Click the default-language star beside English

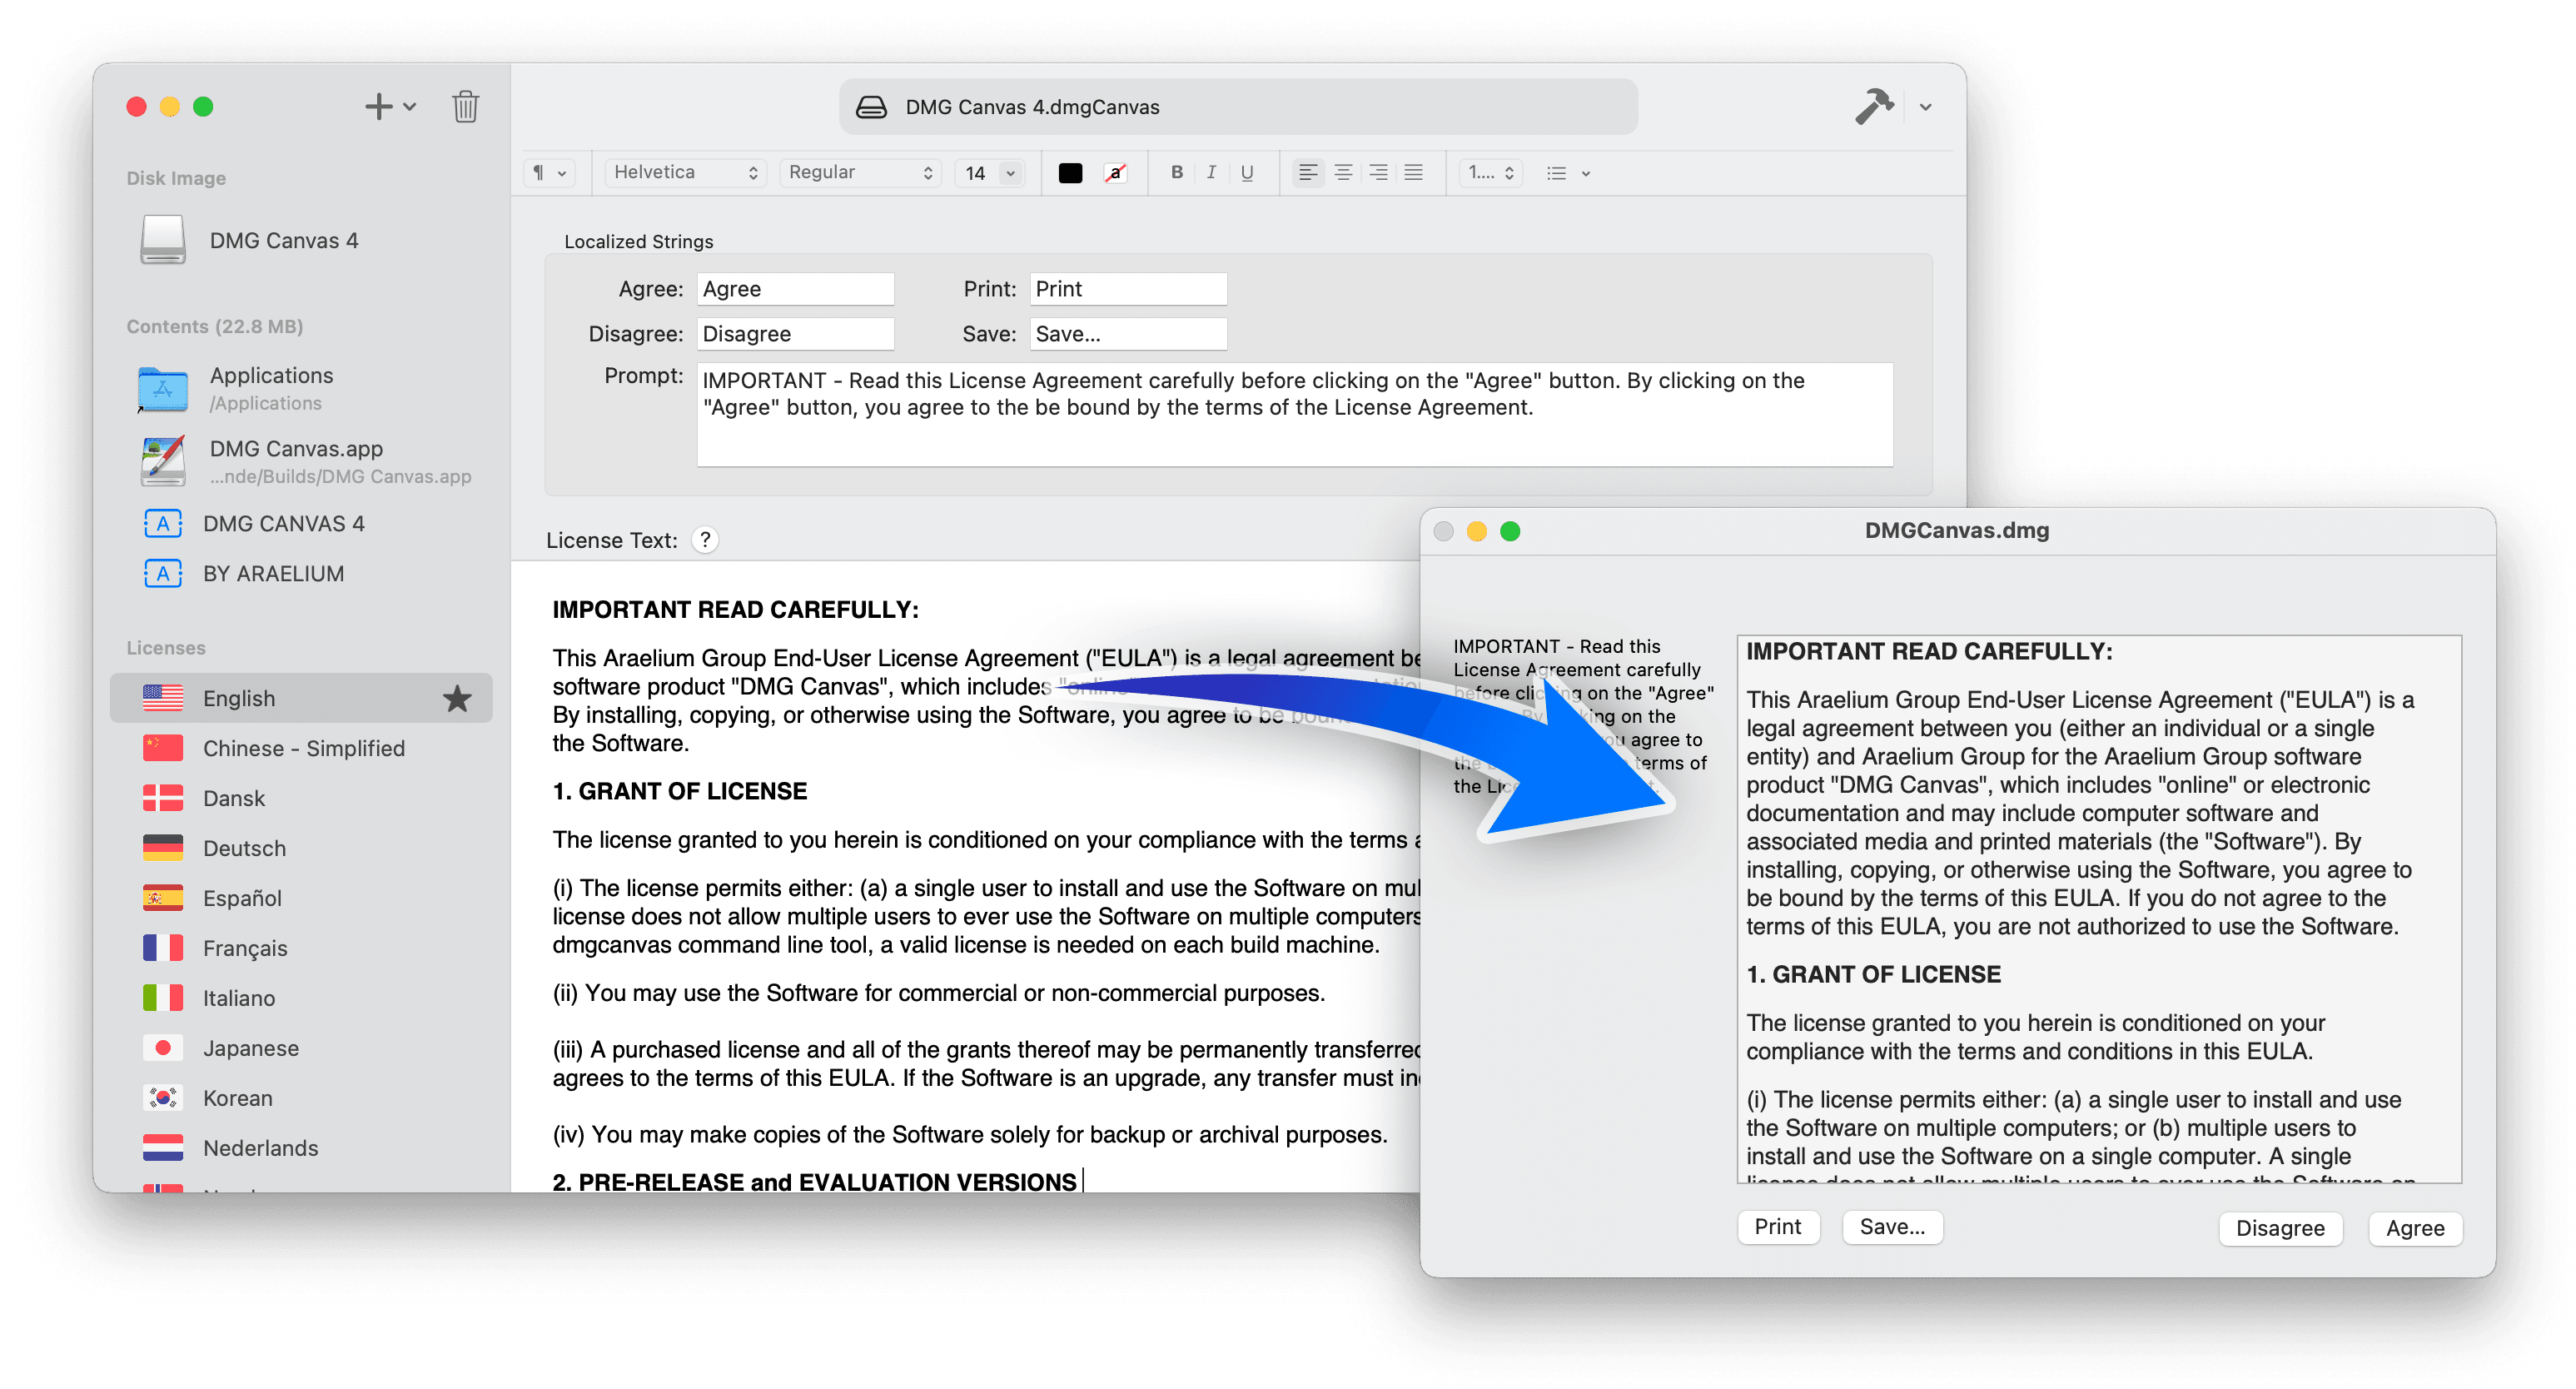(457, 698)
